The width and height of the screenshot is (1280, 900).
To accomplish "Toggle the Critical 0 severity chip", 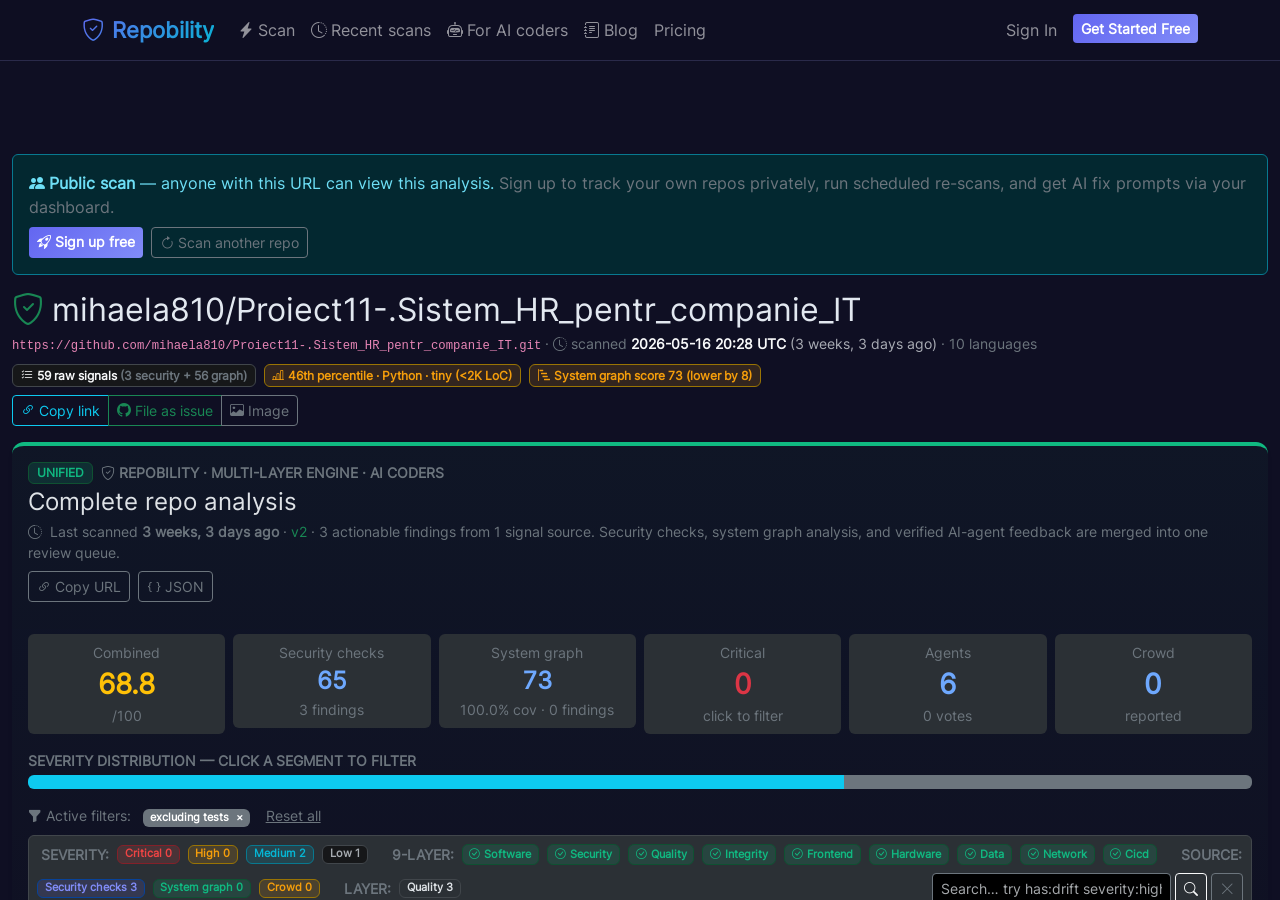I will 148,854.
